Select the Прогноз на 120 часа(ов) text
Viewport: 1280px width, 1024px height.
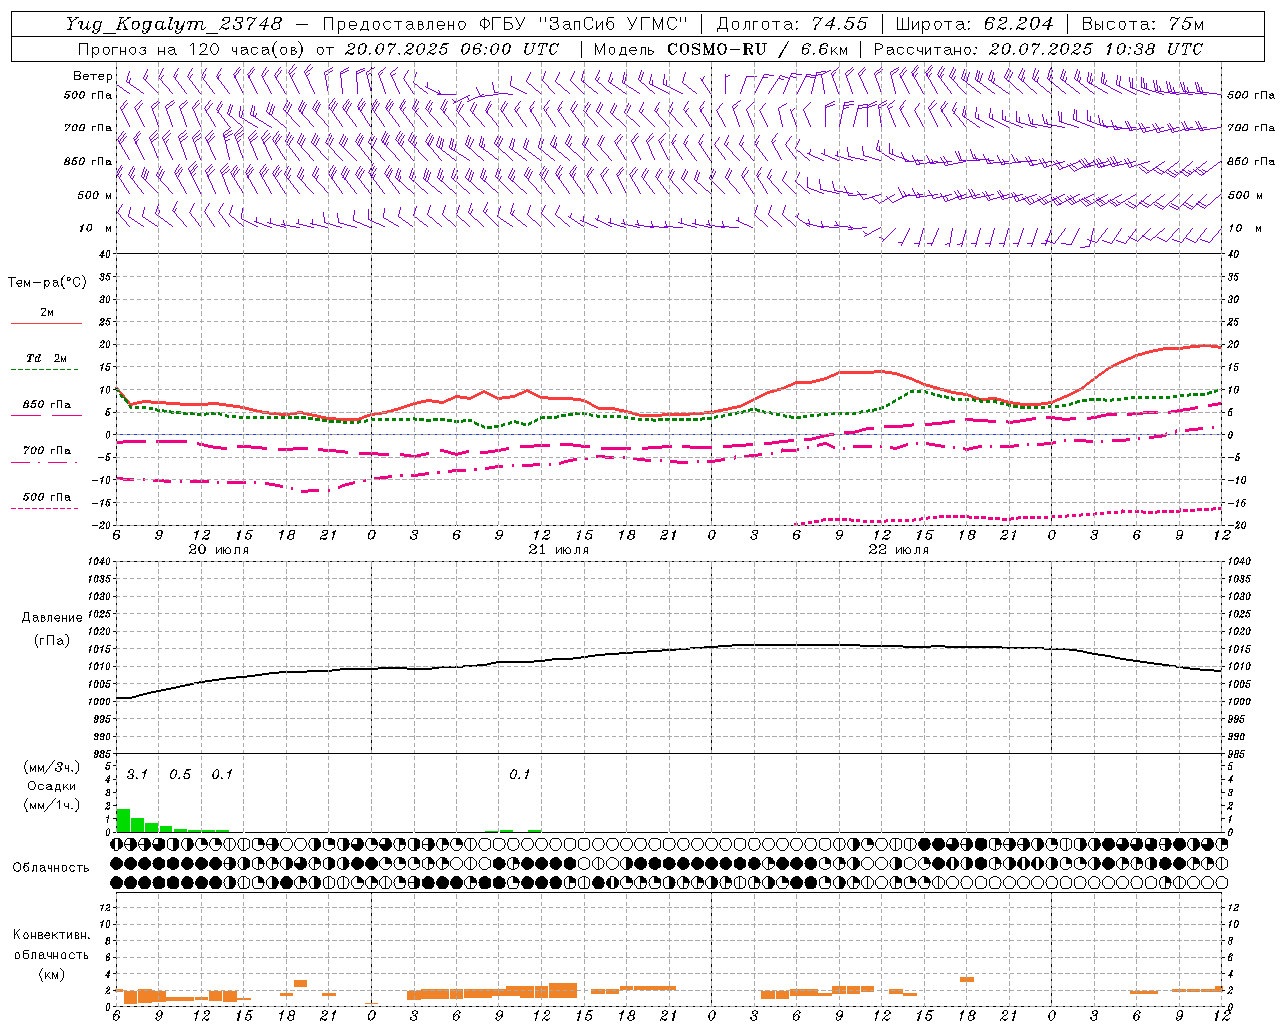point(193,49)
